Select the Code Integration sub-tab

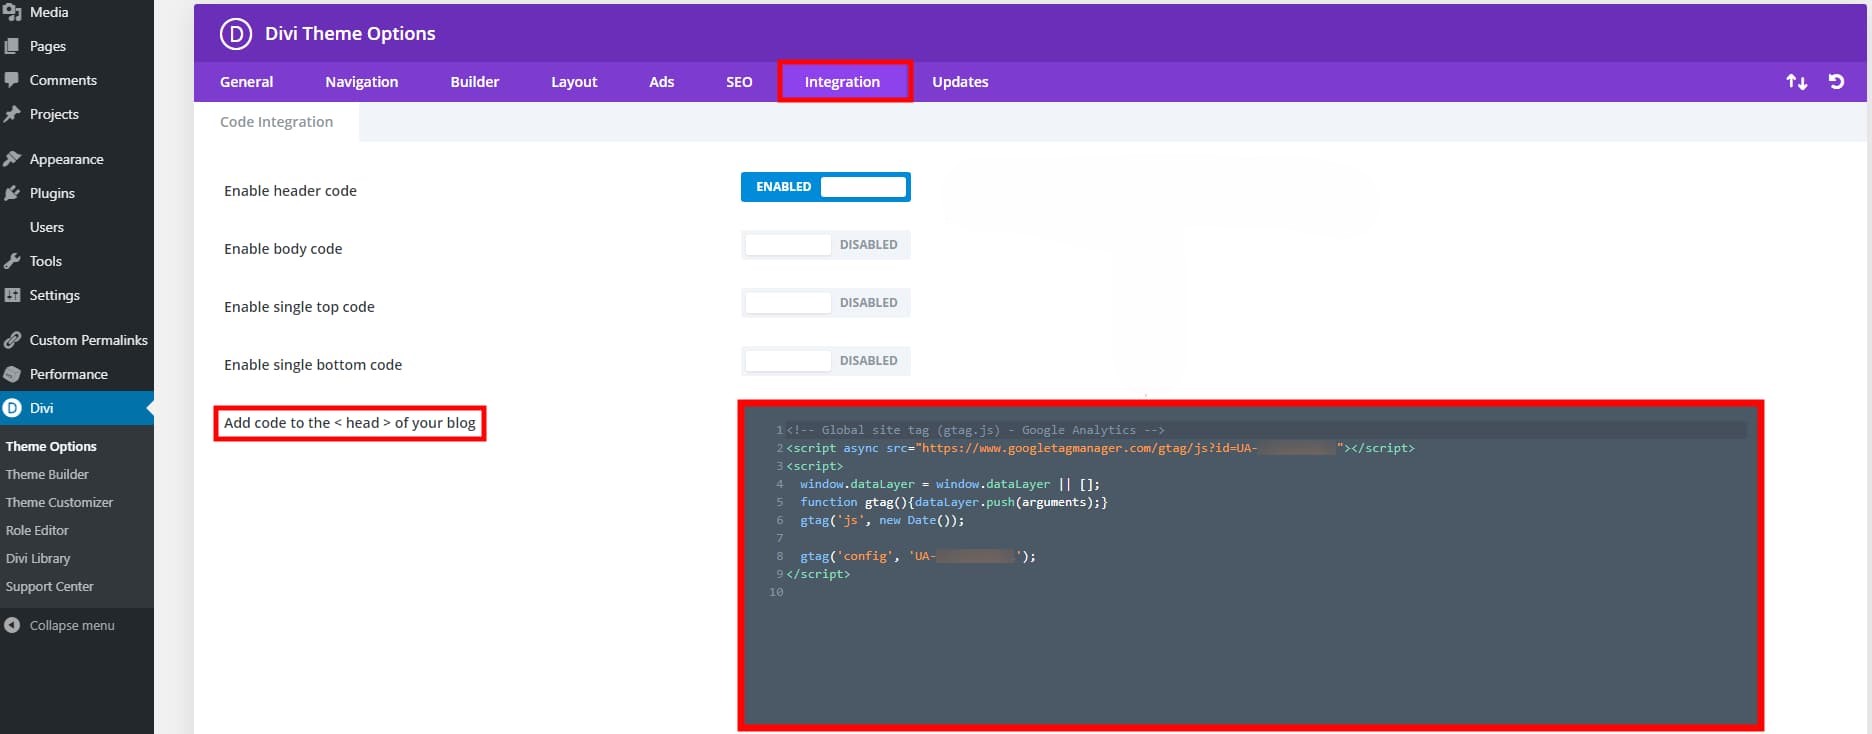[x=277, y=122]
